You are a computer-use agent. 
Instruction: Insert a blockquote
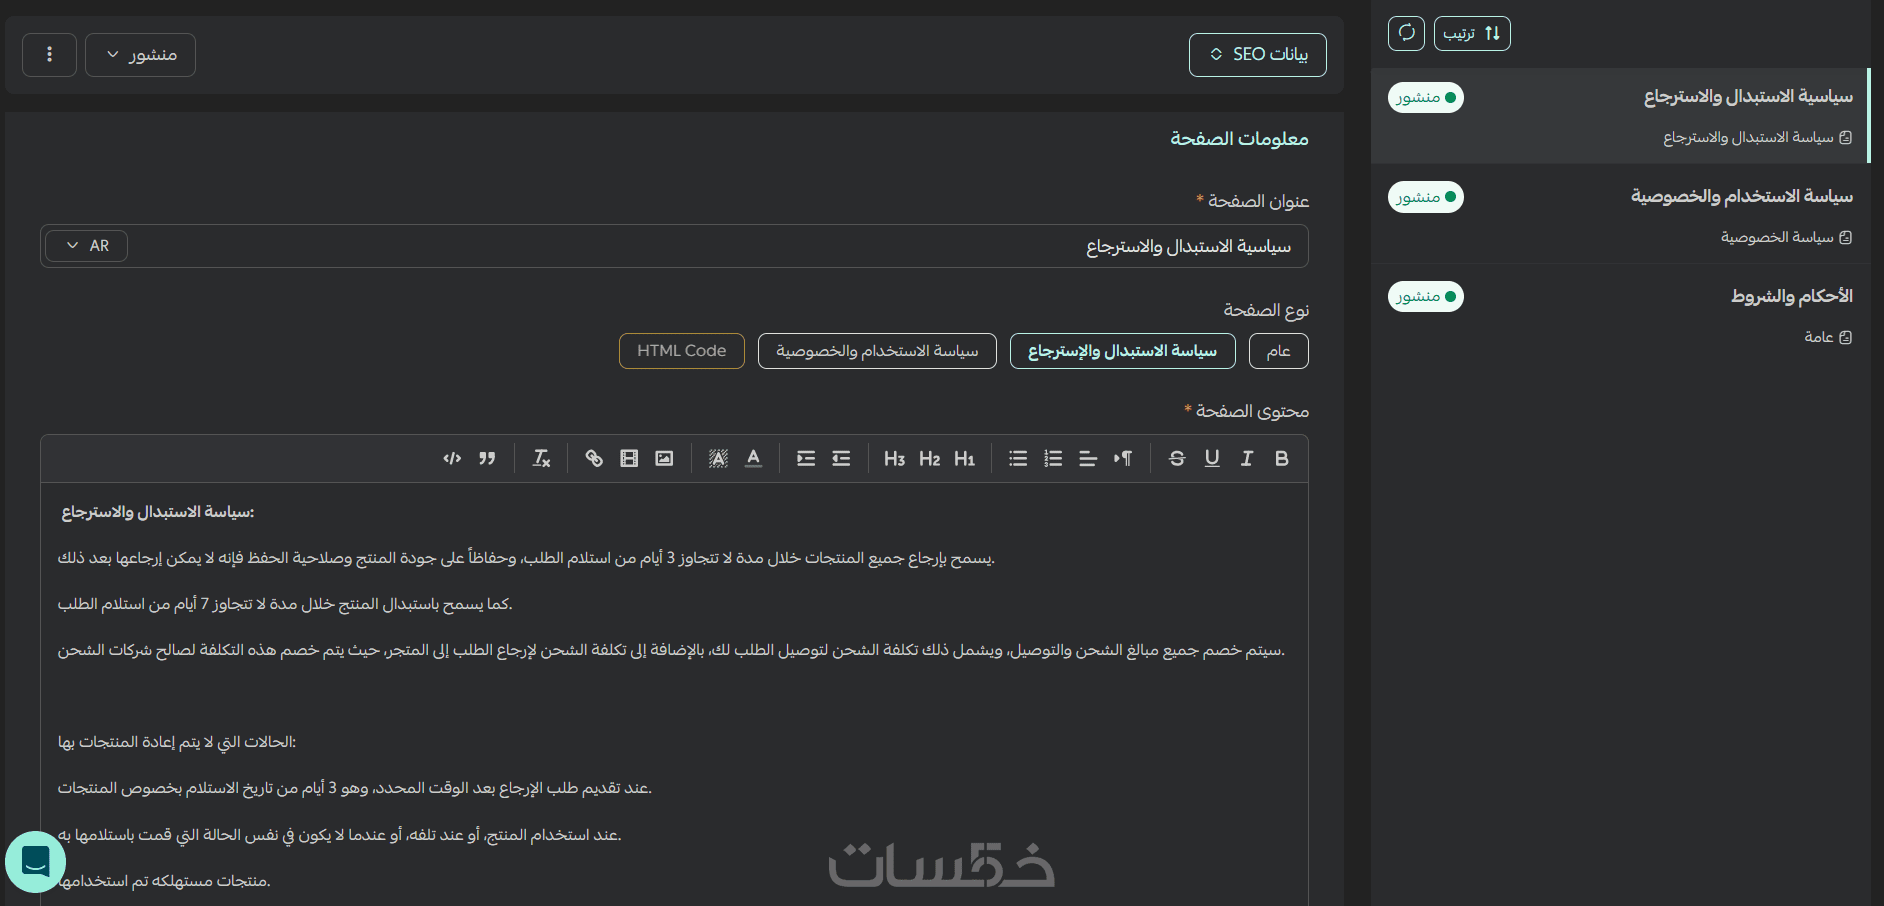487,458
